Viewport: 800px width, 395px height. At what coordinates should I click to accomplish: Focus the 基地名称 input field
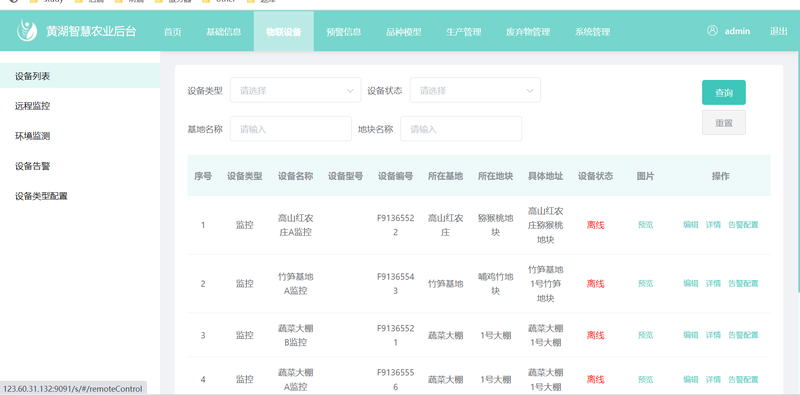[291, 129]
